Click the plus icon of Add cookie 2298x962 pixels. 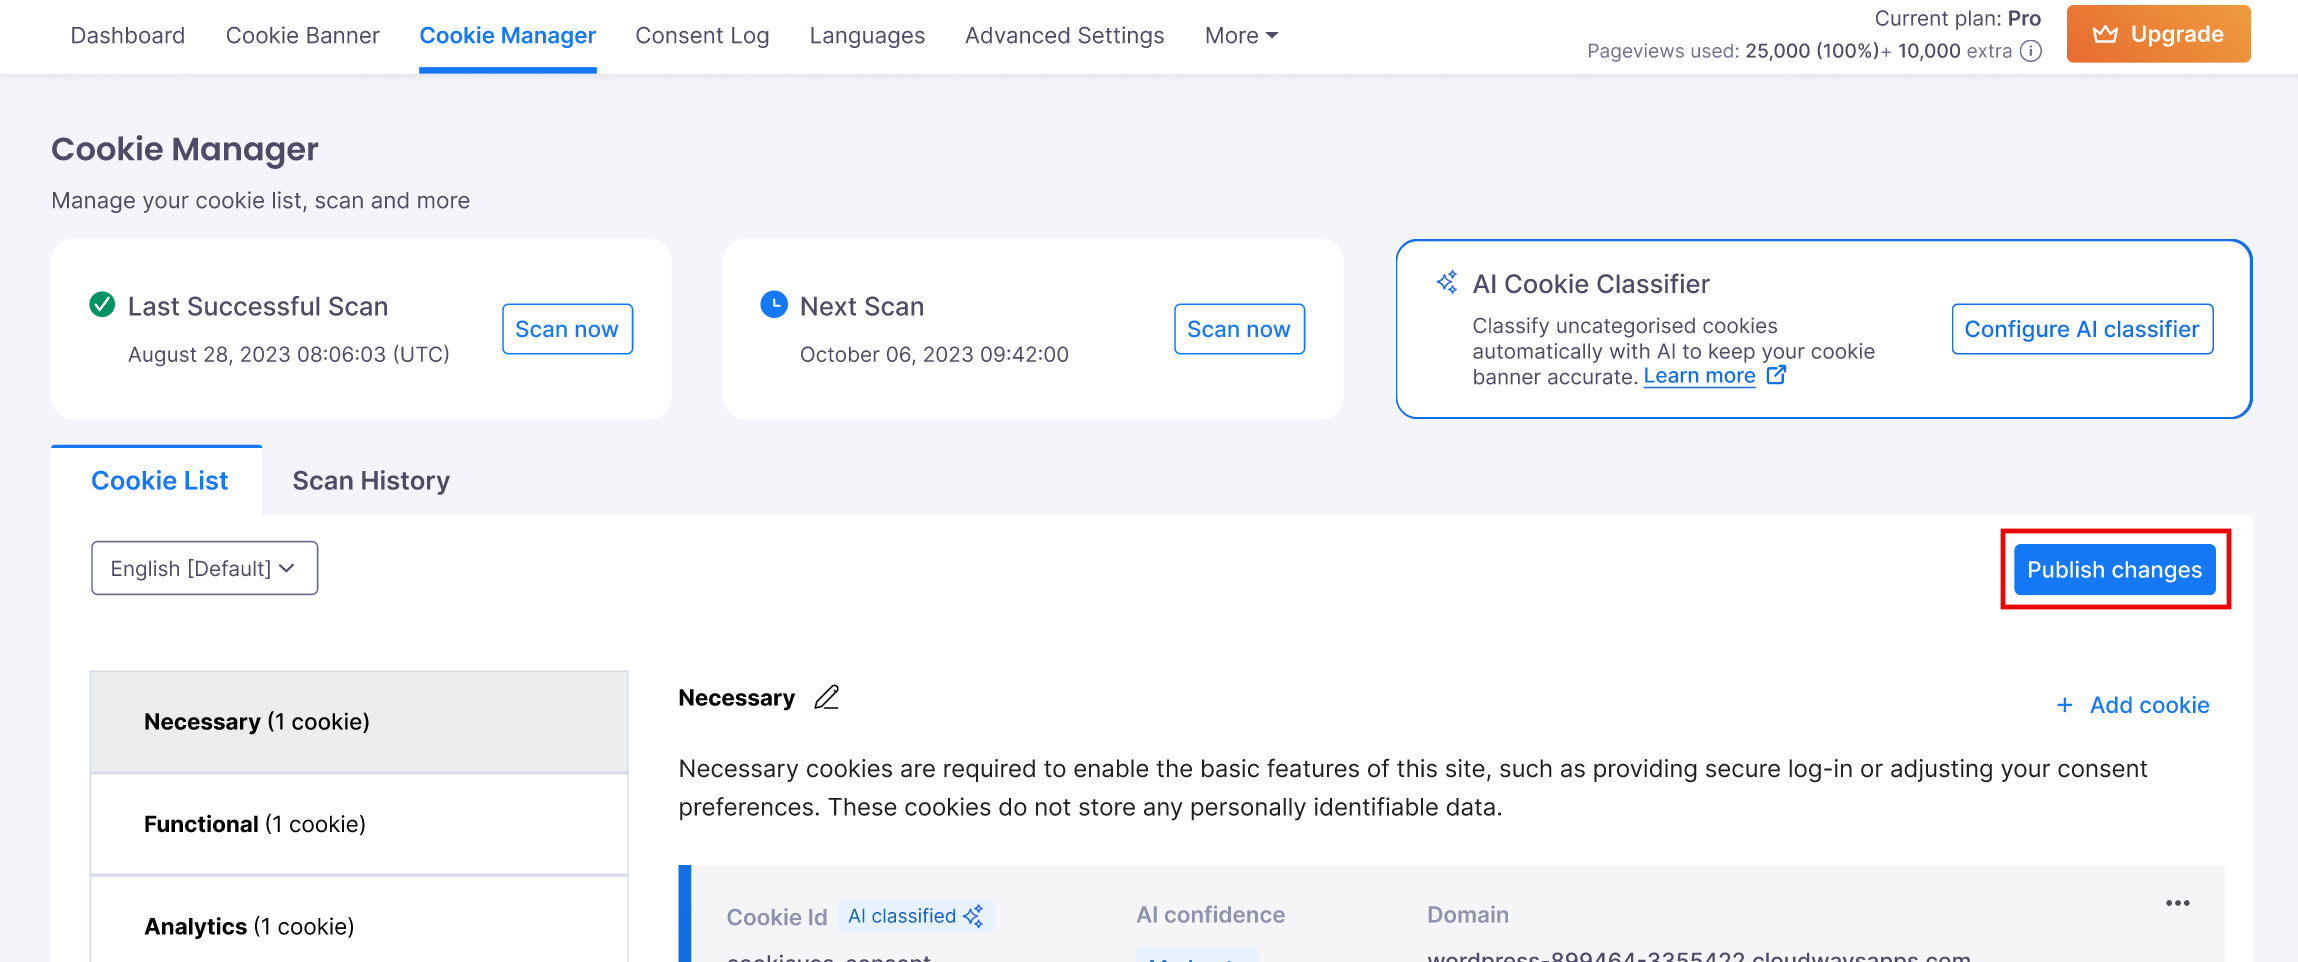point(2065,705)
